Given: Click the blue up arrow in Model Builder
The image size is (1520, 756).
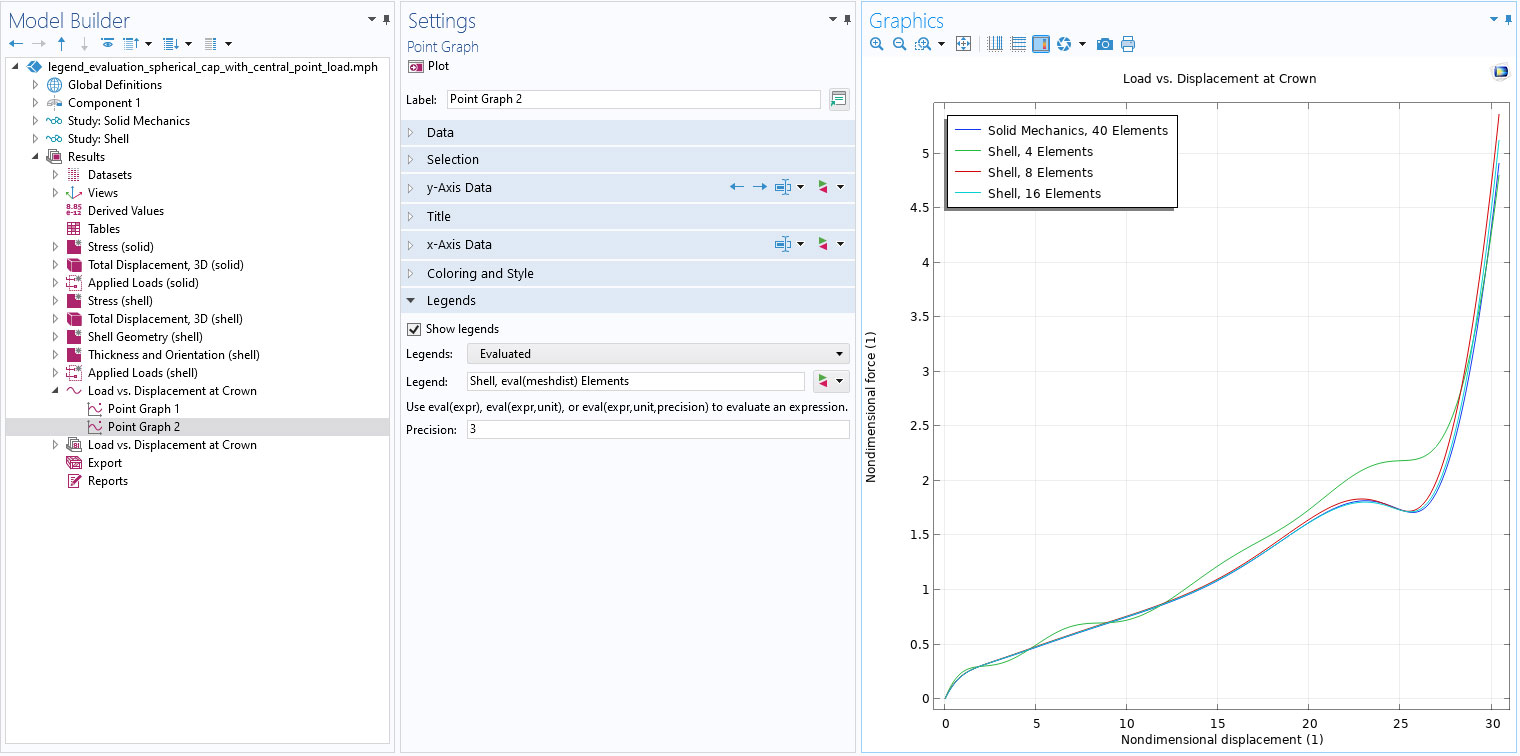Looking at the screenshot, I should coord(62,44).
